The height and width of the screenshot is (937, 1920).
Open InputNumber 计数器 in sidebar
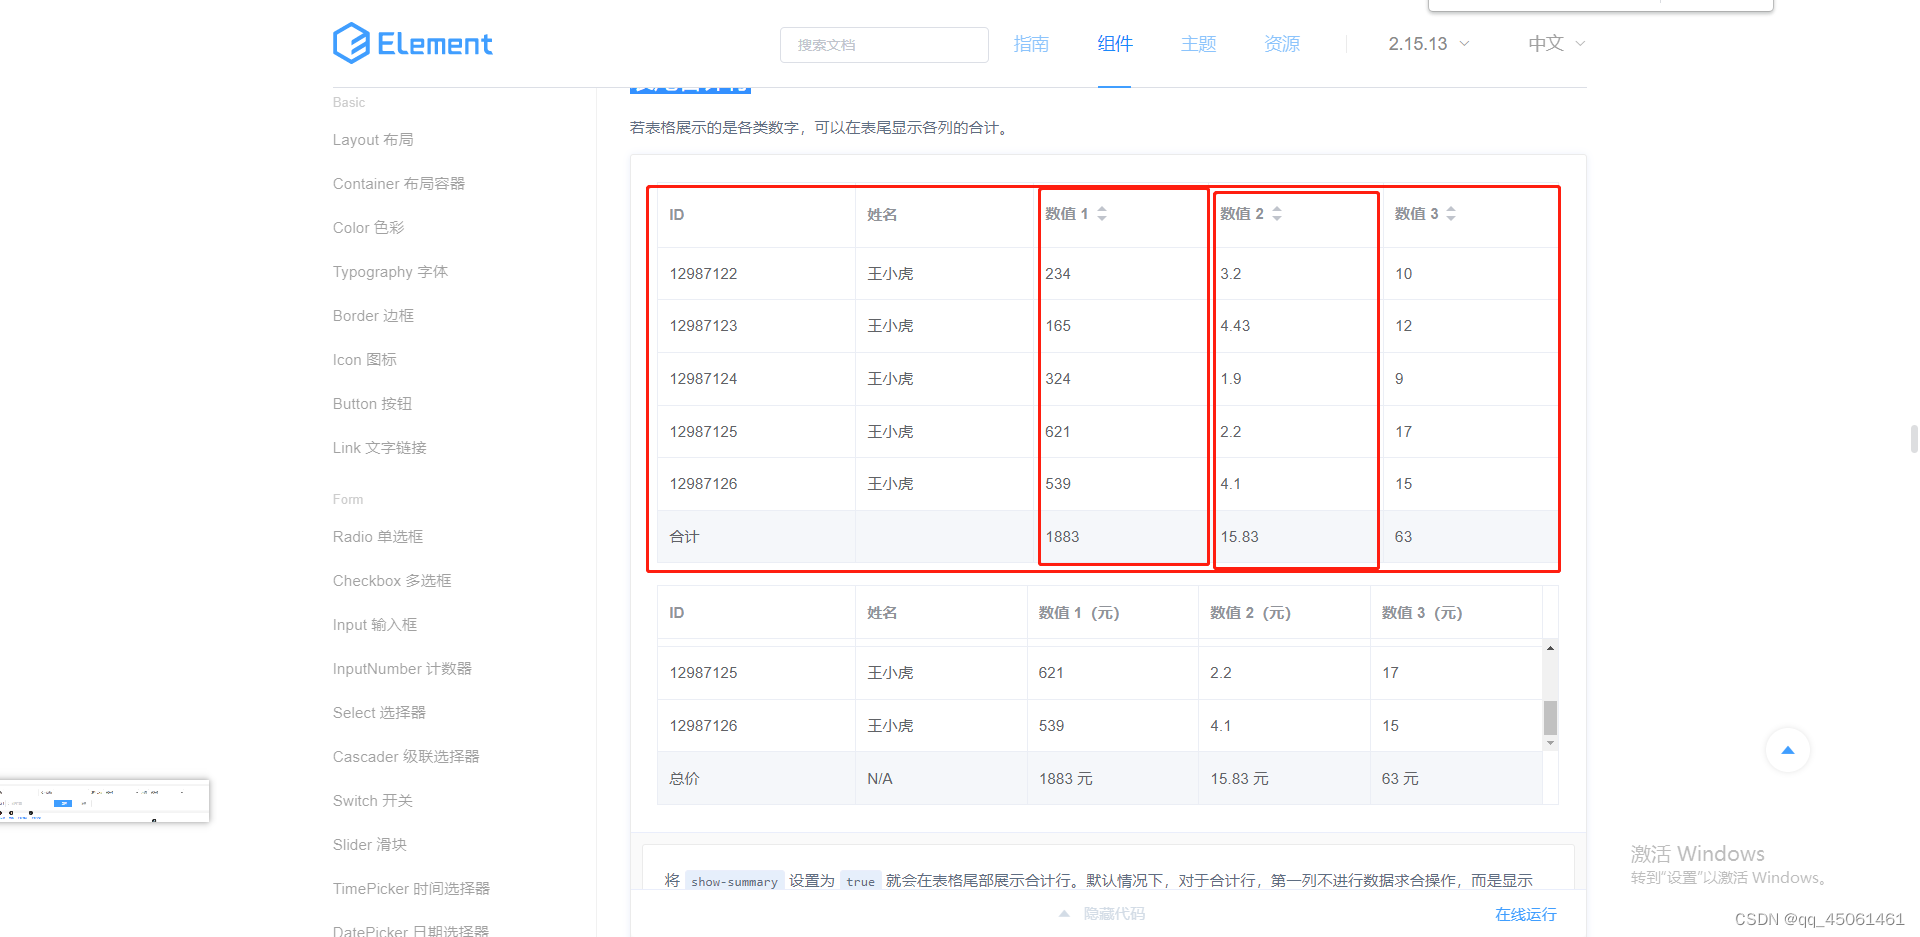point(402,669)
